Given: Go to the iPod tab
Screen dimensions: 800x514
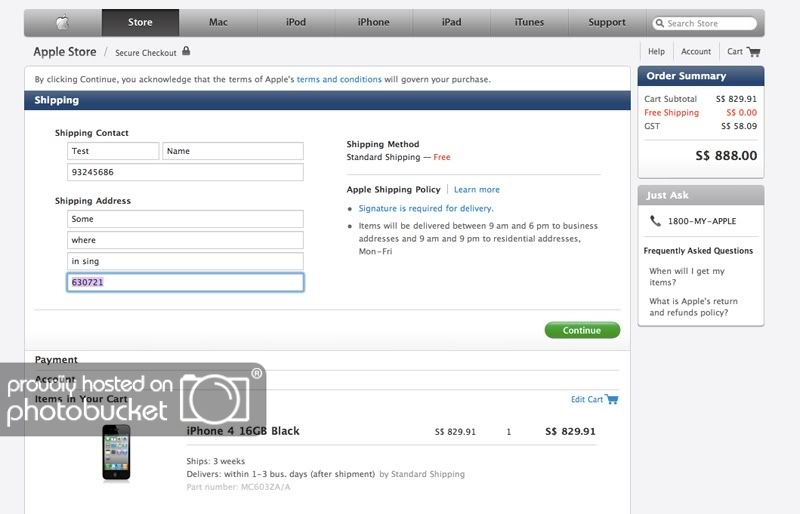Looking at the screenshot, I should click(296, 22).
